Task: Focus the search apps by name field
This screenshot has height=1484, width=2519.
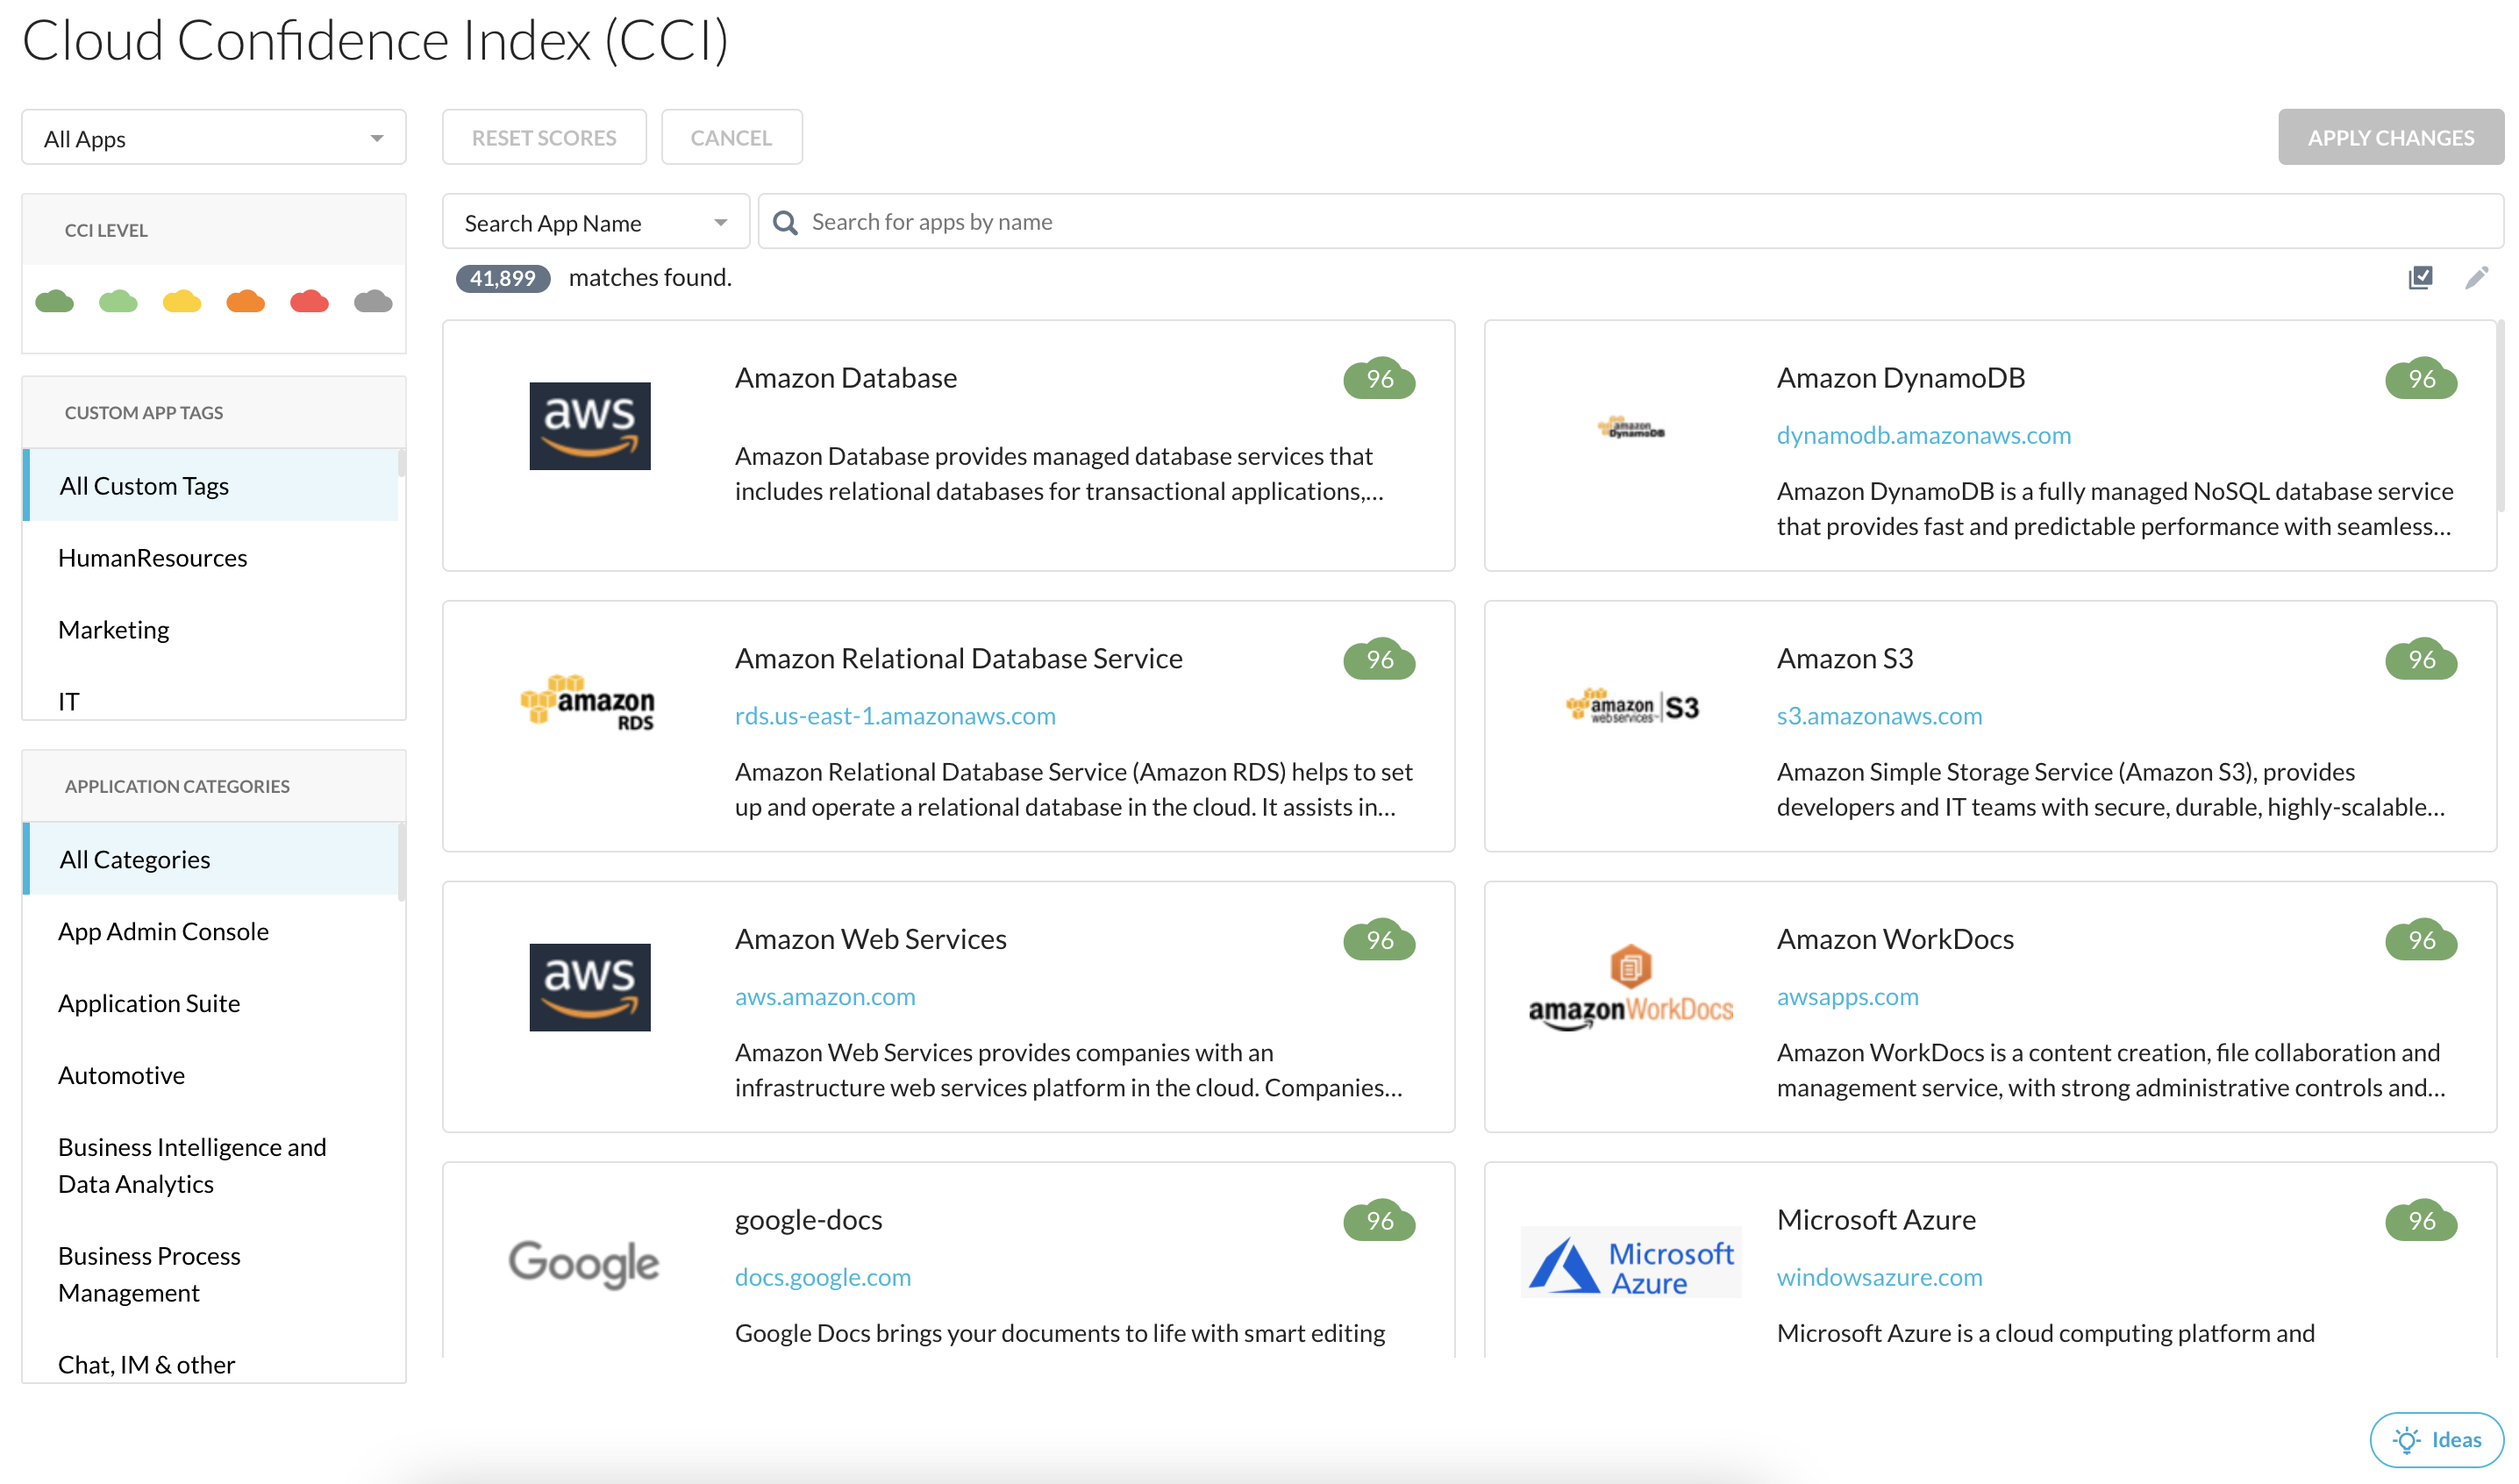Action: 1630,222
